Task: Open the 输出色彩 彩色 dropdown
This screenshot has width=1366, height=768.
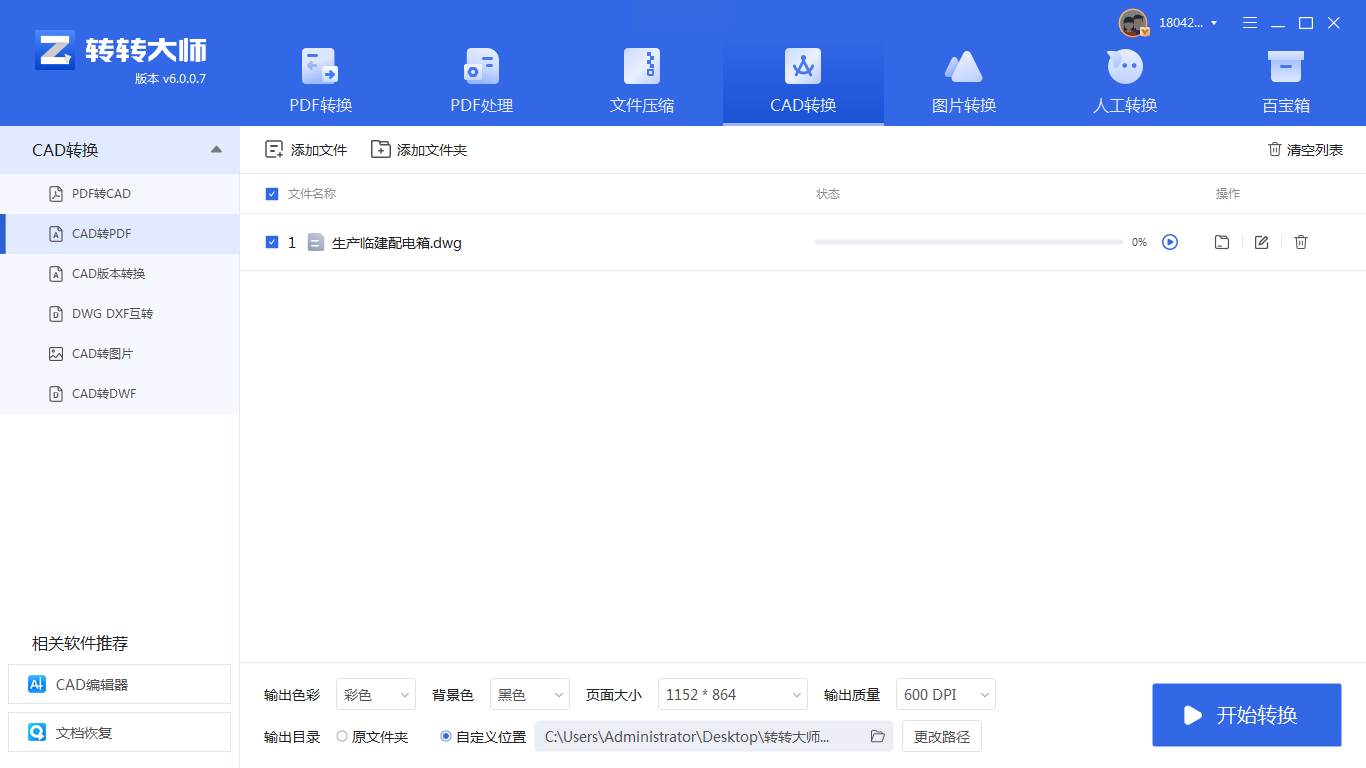Action: tap(376, 694)
